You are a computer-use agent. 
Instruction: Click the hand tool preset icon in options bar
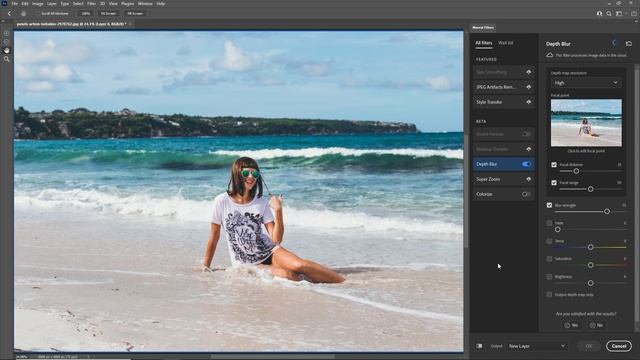tap(23, 13)
